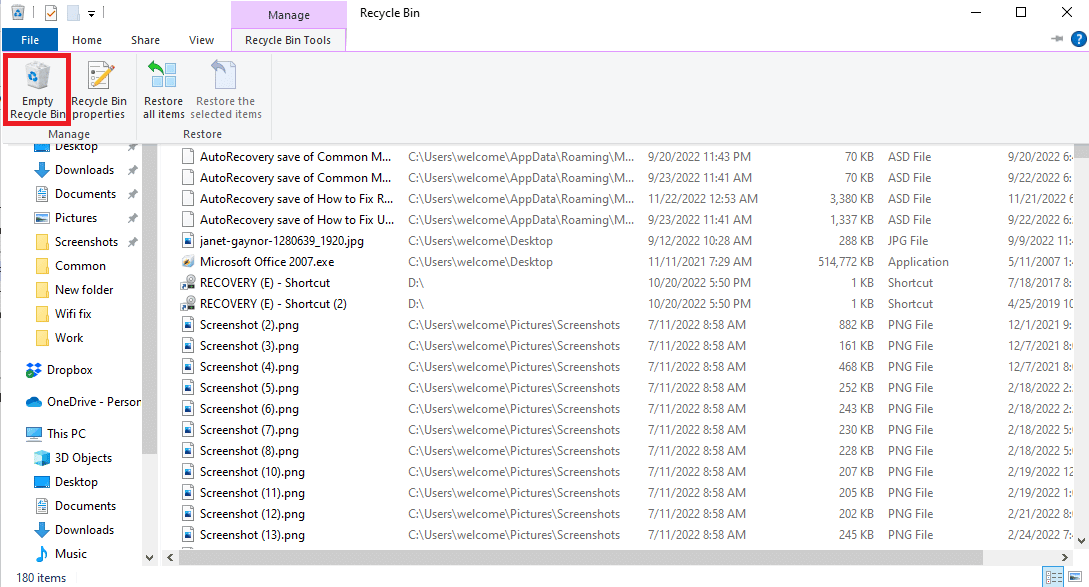Click the Empty Recycle Bin icon
Viewport: 1089px width, 587px height.
point(37,90)
